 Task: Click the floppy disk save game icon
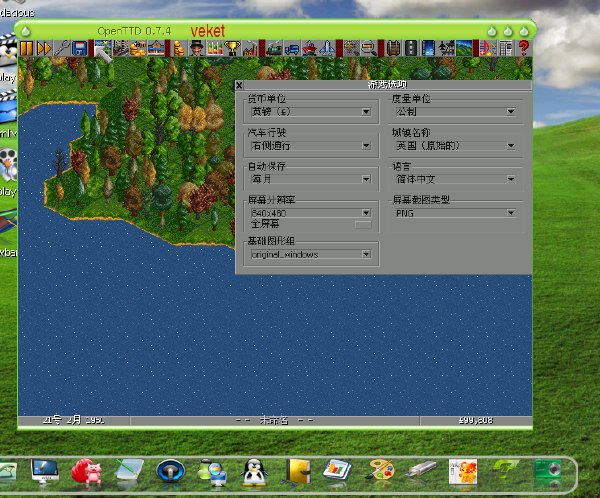(79, 49)
